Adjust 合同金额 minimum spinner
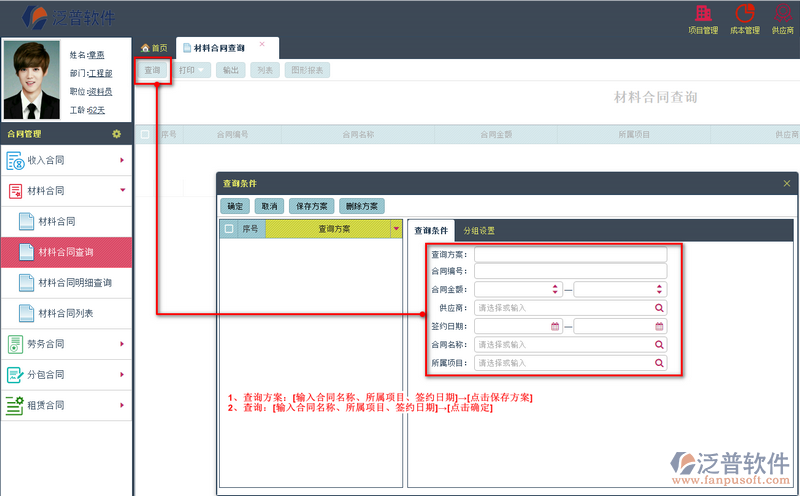 pyautogui.click(x=555, y=289)
